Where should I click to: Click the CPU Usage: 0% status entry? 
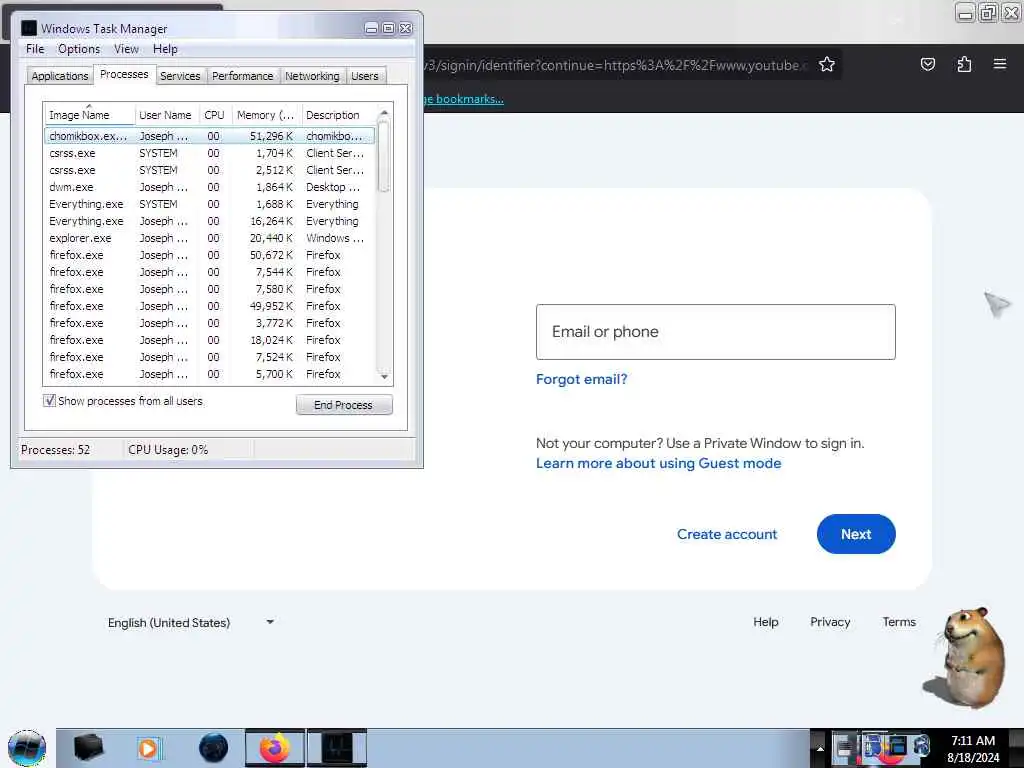pos(168,450)
